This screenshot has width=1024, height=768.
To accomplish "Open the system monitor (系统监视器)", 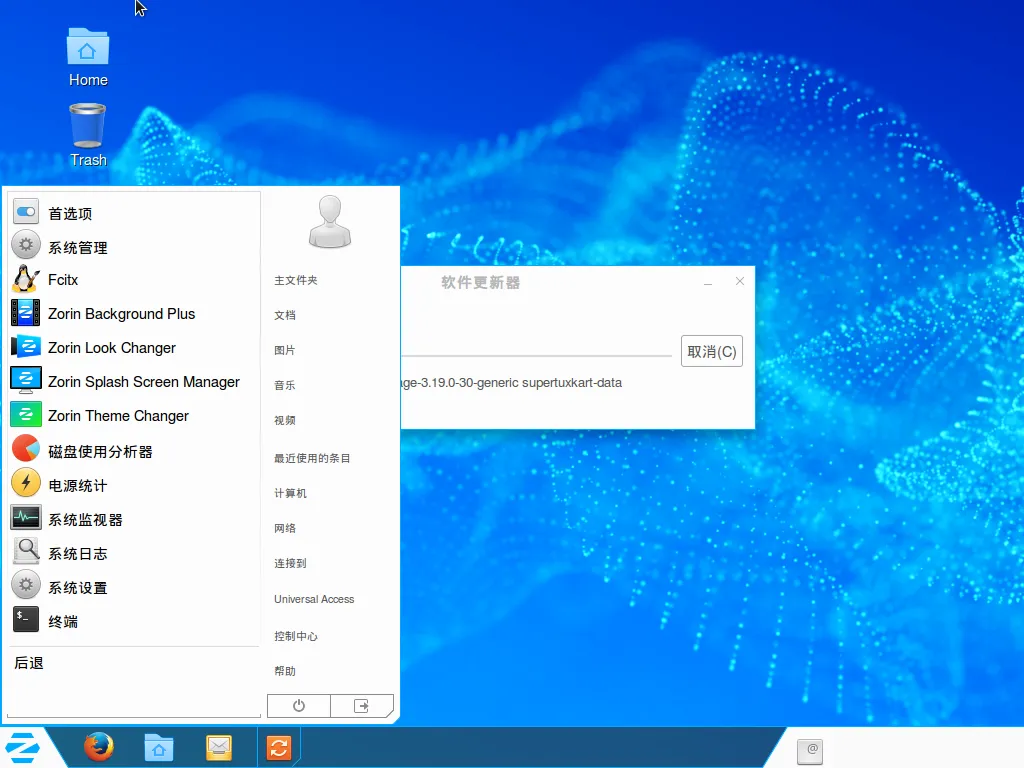I will (x=85, y=519).
